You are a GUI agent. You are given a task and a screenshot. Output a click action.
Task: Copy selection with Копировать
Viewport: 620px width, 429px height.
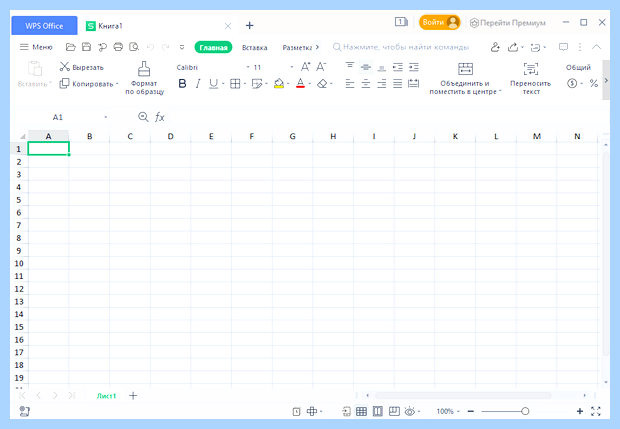point(86,84)
